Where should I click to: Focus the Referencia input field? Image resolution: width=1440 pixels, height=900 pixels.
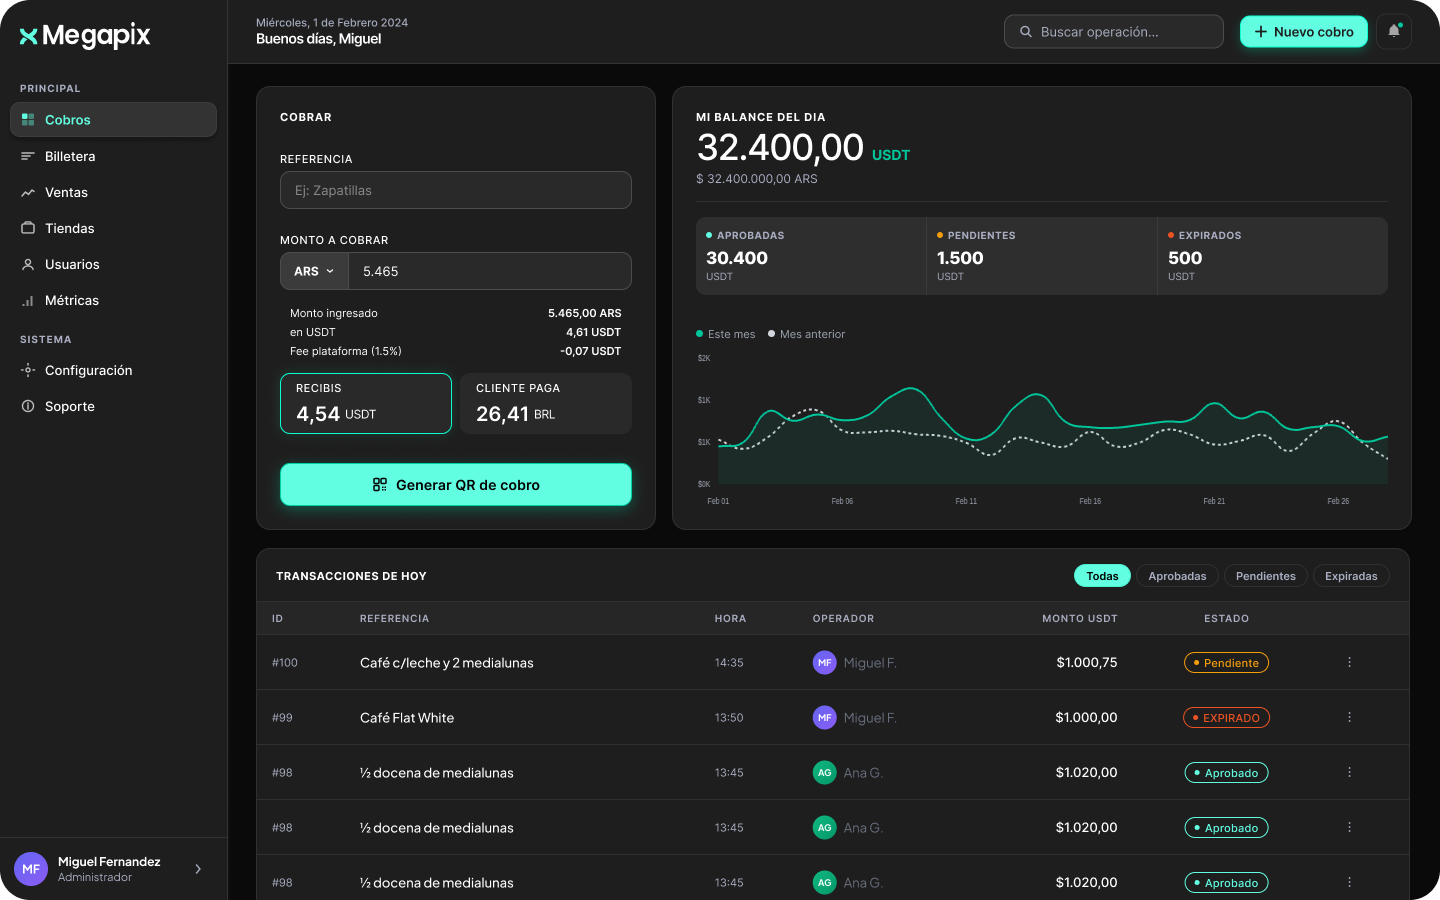(x=456, y=190)
